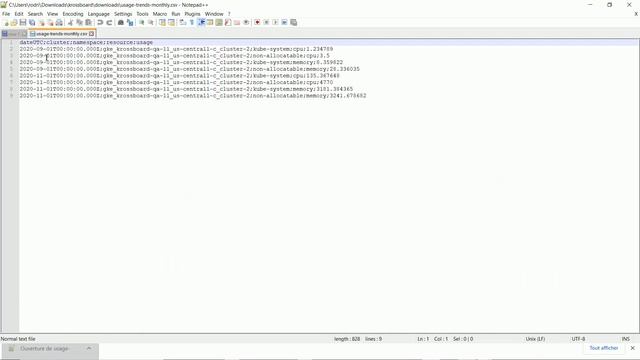Click the Paste toolbar icon

(x=88, y=22)
